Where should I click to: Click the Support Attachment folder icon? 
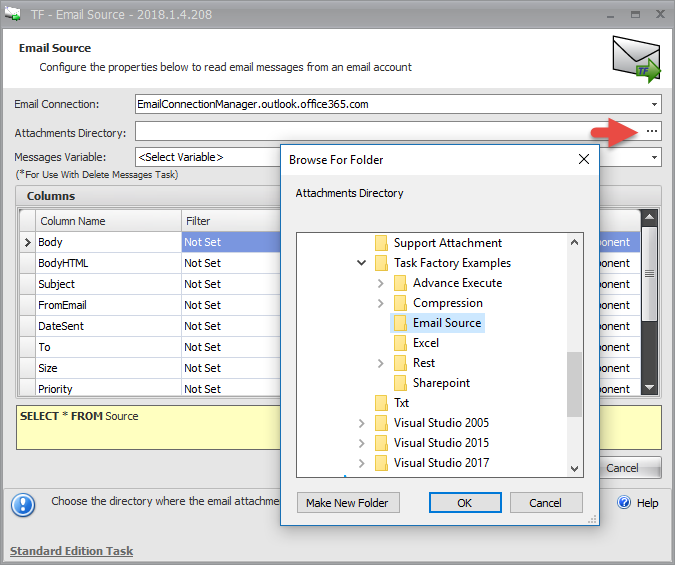(381, 243)
